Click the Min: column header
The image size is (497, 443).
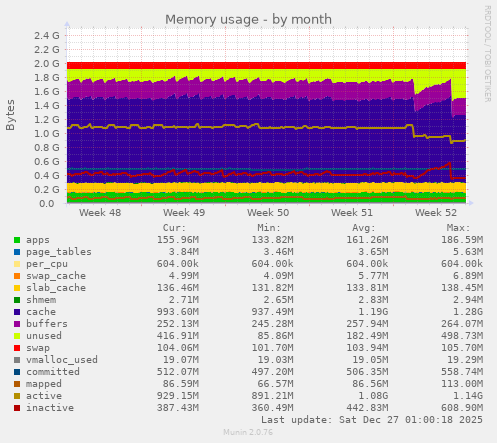tap(269, 228)
